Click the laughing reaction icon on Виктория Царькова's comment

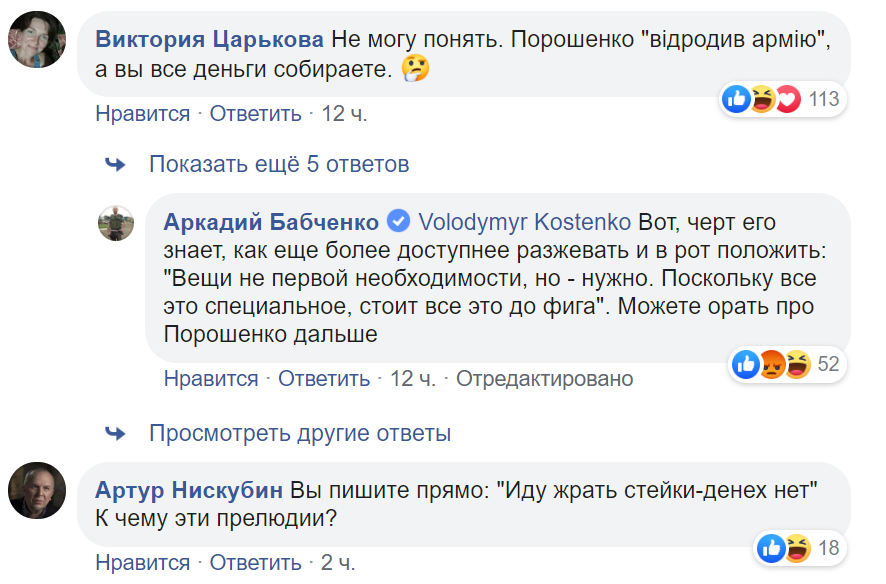(763, 99)
